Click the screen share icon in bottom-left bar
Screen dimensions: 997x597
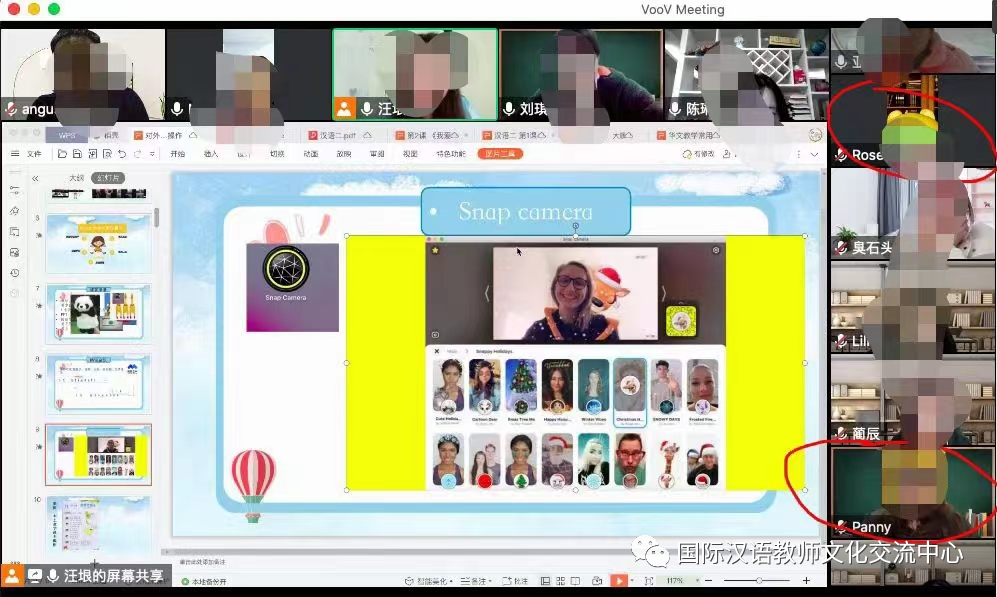[x=35, y=576]
